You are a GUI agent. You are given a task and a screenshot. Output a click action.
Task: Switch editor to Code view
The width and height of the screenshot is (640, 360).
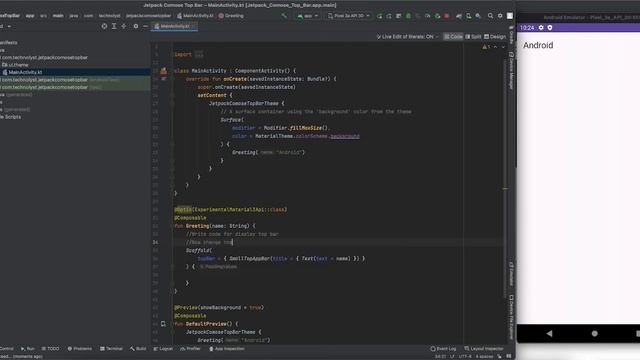point(453,37)
